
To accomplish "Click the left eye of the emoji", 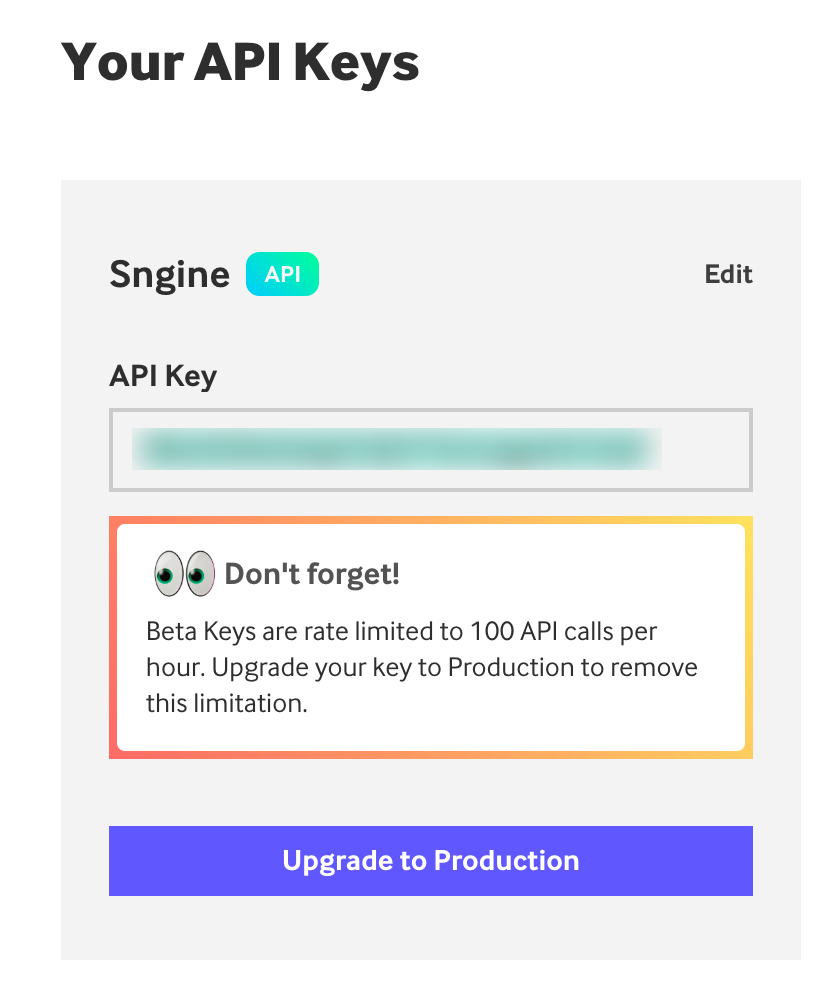I will tap(169, 574).
